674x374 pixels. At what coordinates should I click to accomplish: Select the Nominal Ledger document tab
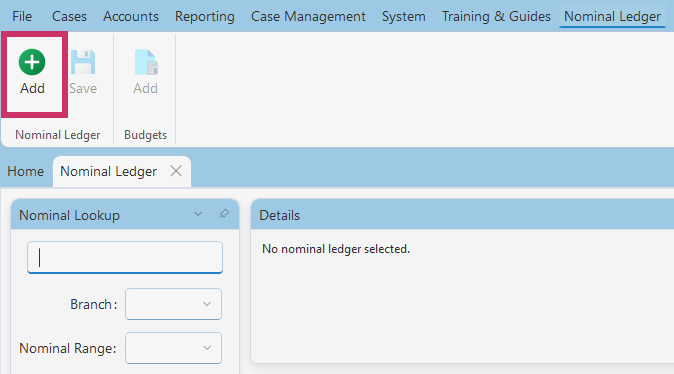(x=109, y=171)
